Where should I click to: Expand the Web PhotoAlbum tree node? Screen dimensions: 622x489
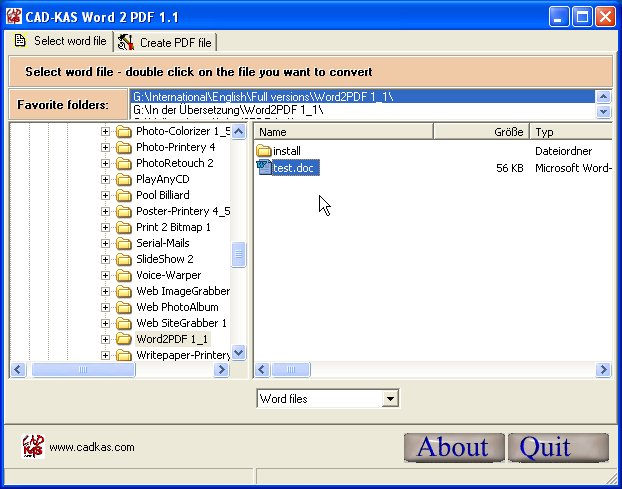(x=106, y=307)
